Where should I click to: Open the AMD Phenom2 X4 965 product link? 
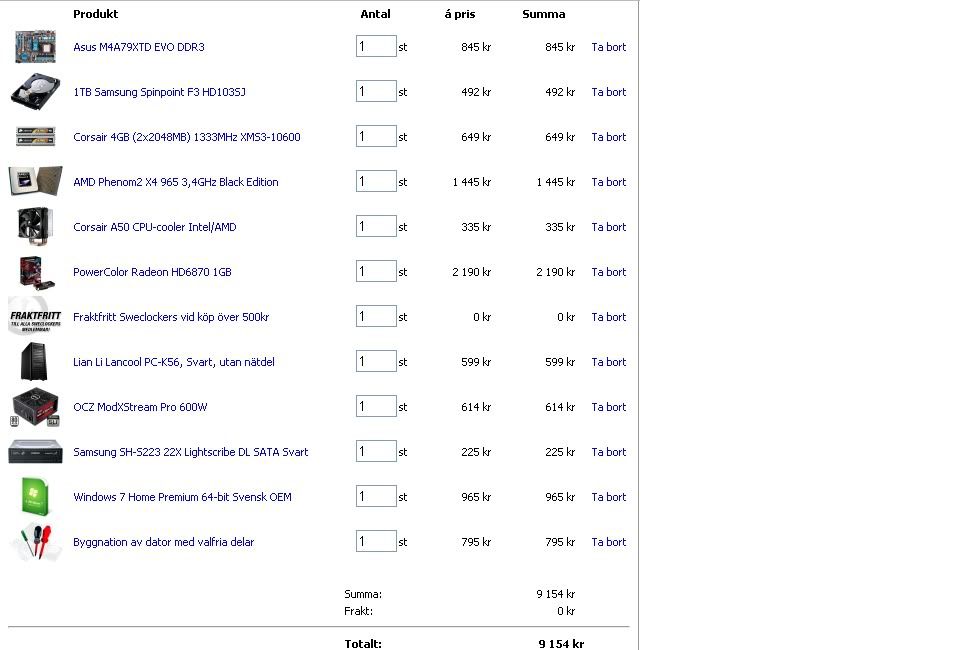coord(175,182)
